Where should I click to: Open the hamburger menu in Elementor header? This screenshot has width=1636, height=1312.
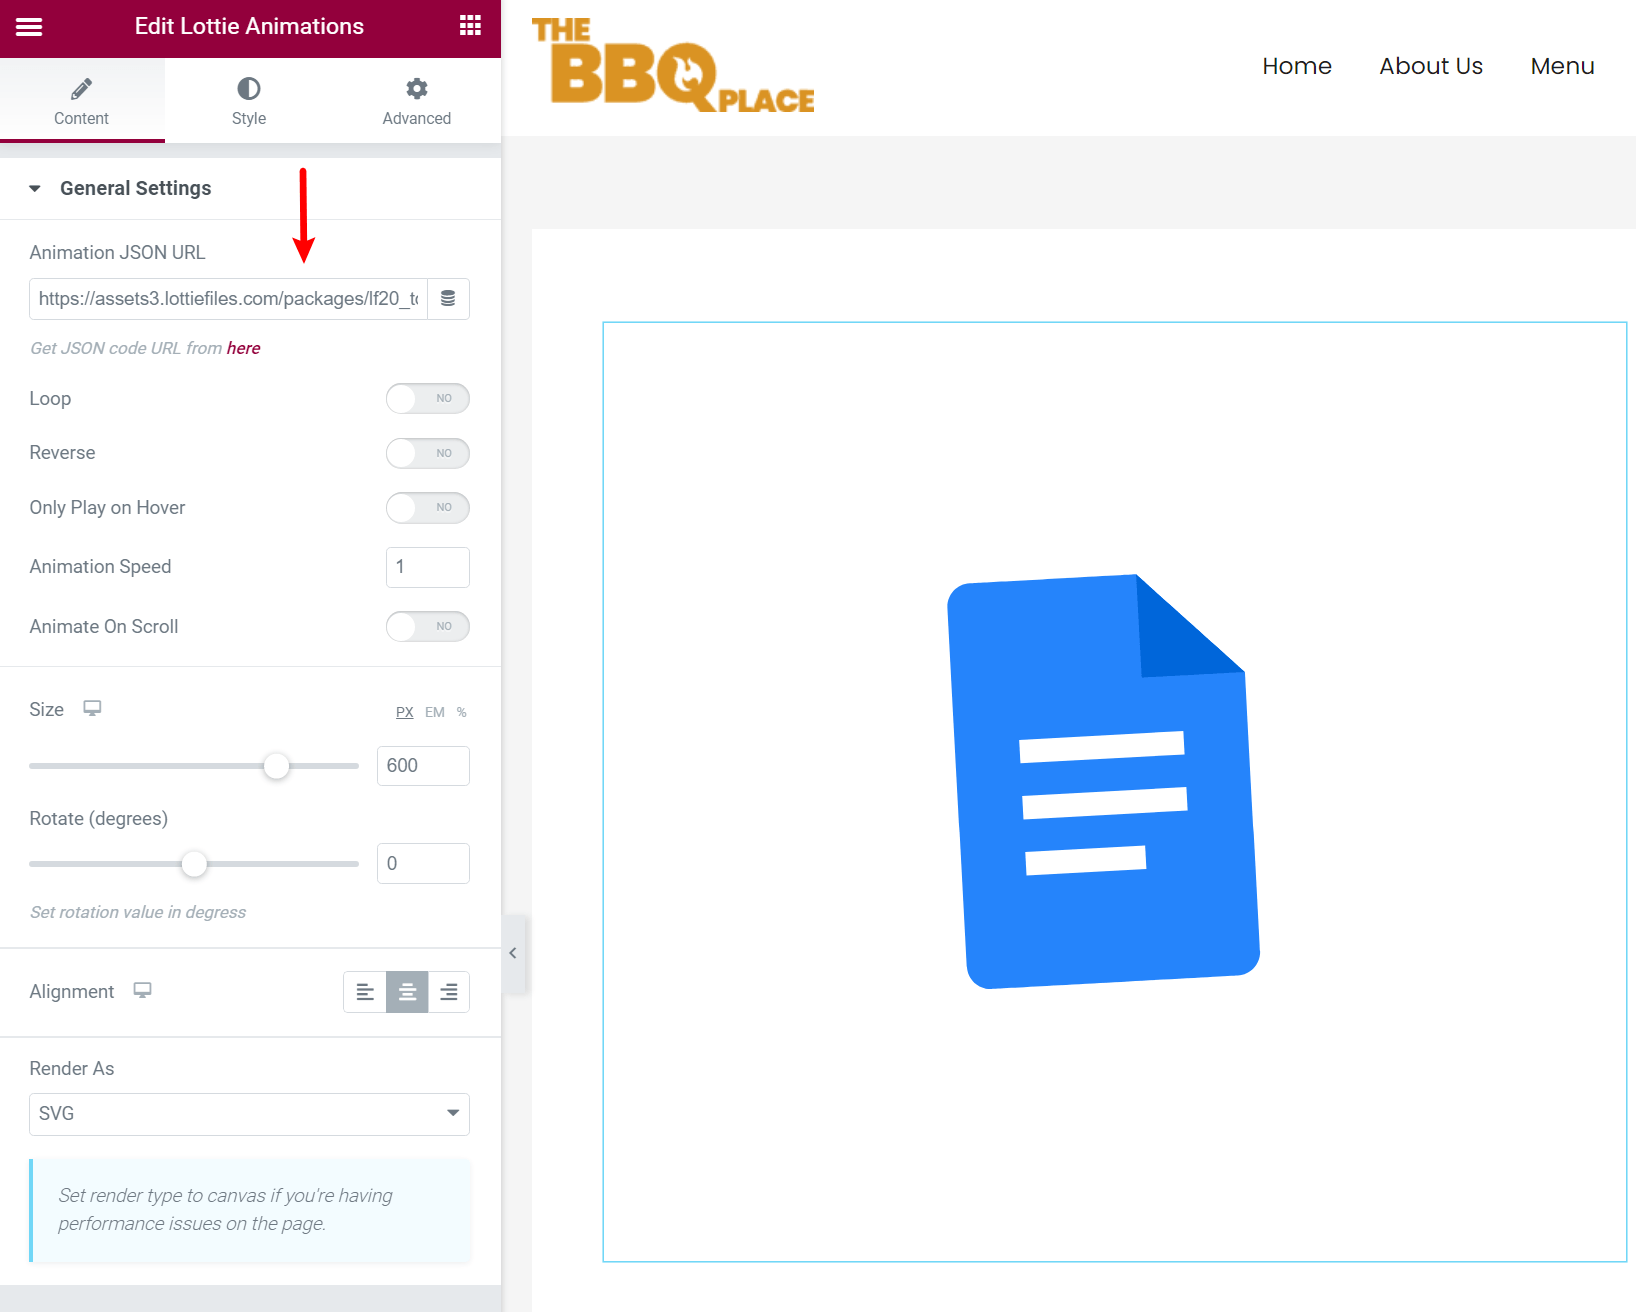(x=29, y=27)
